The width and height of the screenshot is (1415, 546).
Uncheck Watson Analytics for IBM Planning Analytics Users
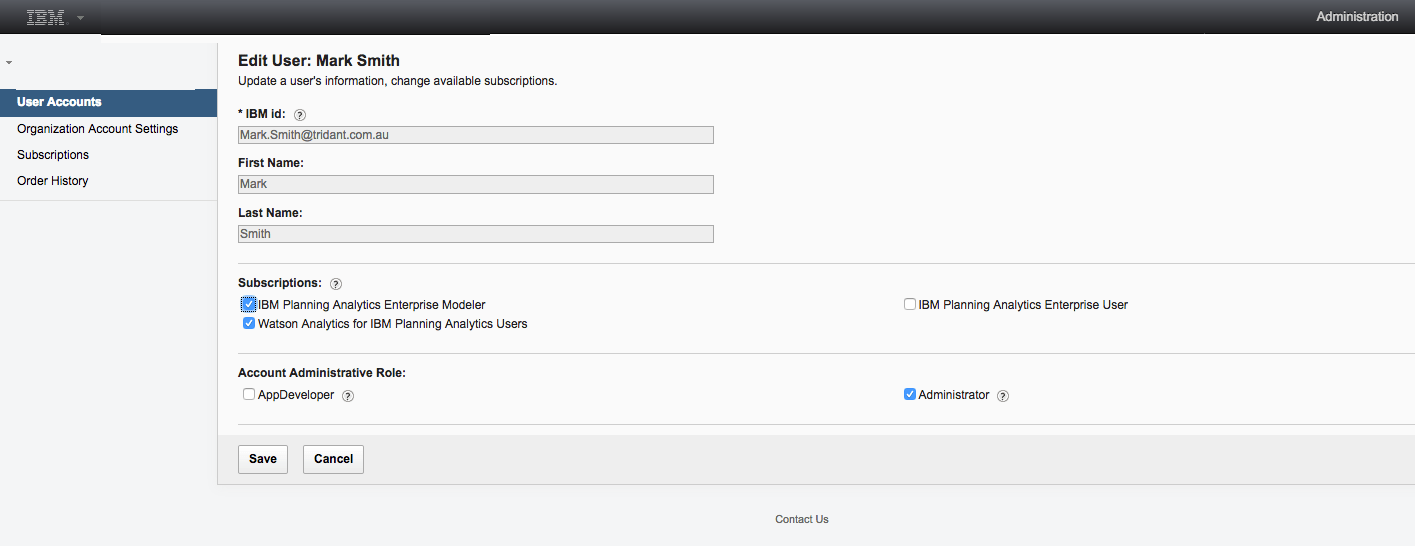(x=249, y=324)
